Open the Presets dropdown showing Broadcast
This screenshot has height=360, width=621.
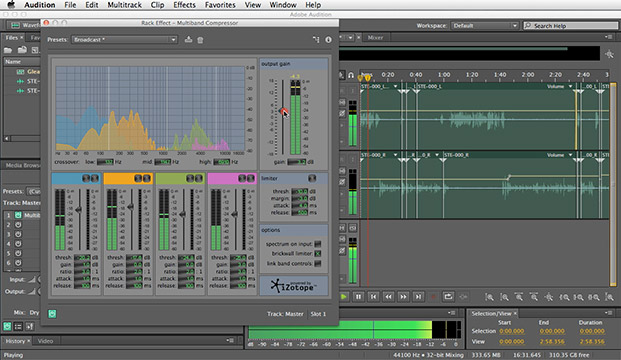point(124,40)
